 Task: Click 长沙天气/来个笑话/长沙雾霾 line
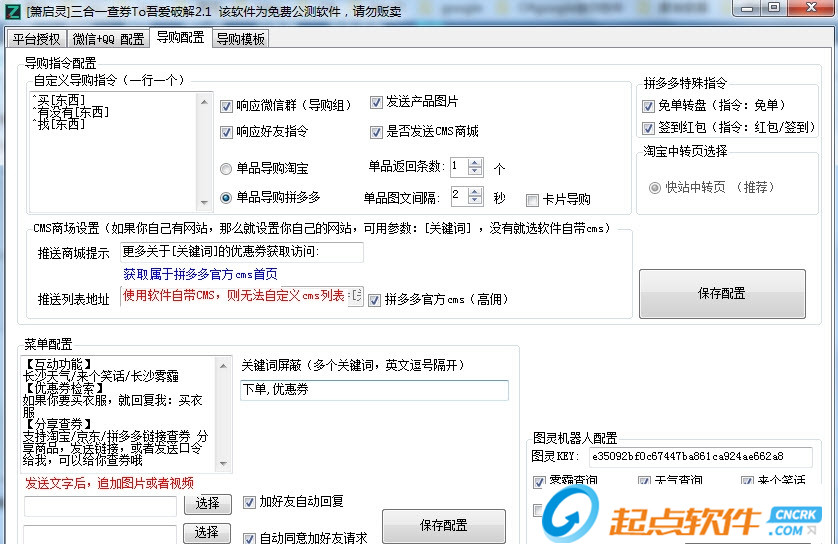(100, 376)
